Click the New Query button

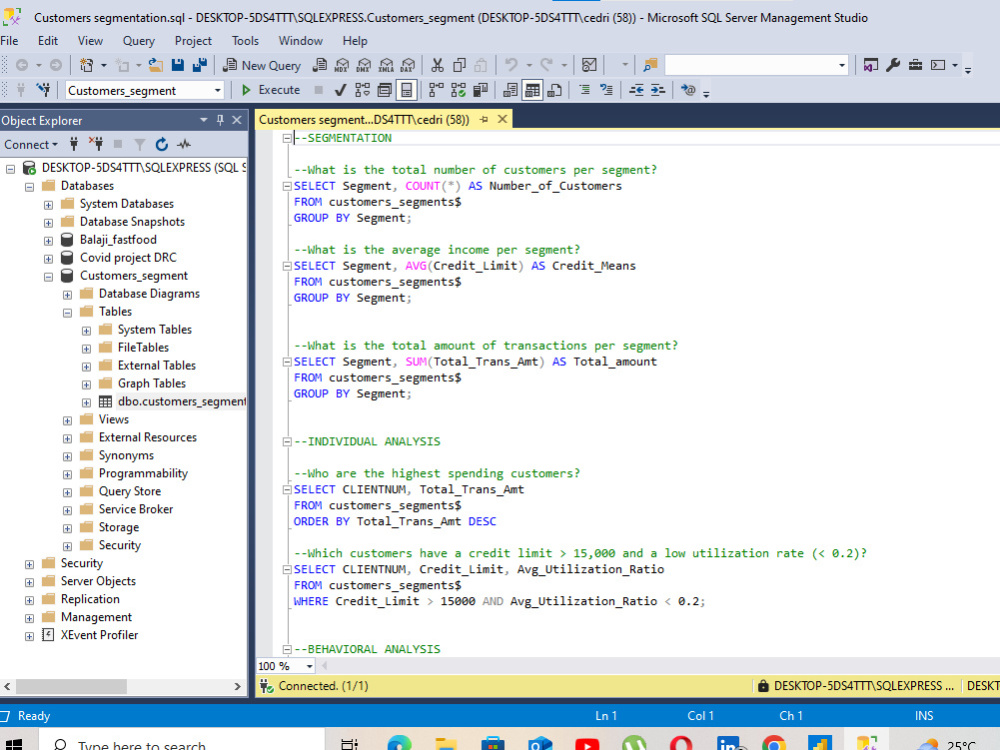[262, 65]
